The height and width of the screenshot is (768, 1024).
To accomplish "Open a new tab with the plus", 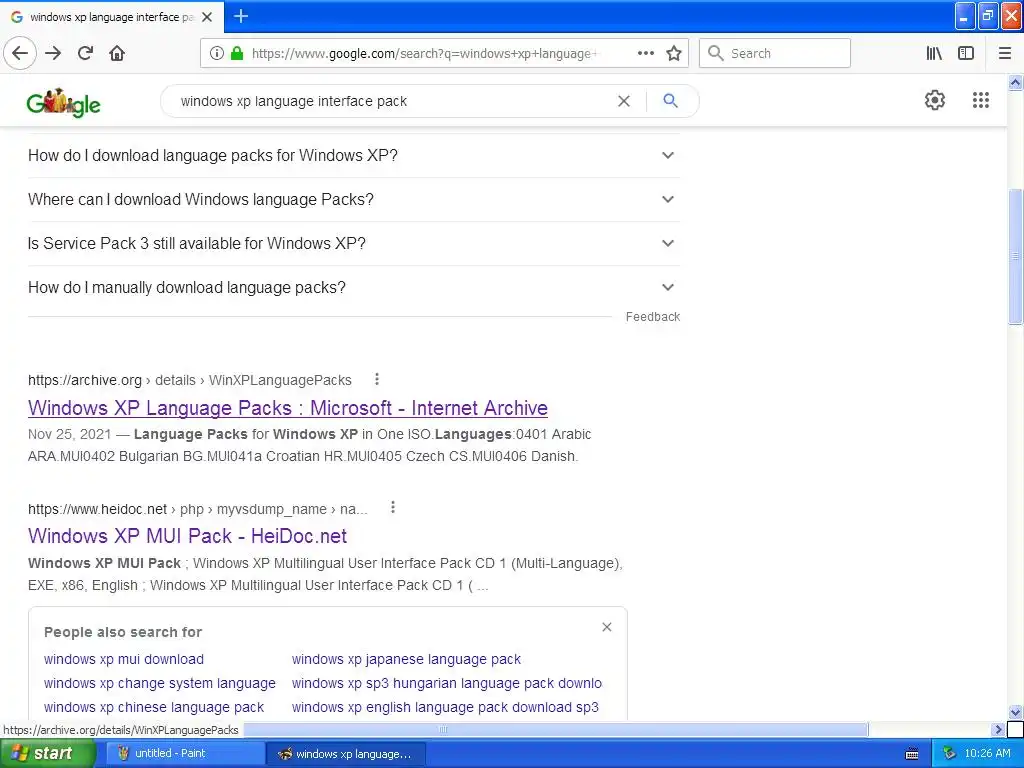I will [x=241, y=16].
